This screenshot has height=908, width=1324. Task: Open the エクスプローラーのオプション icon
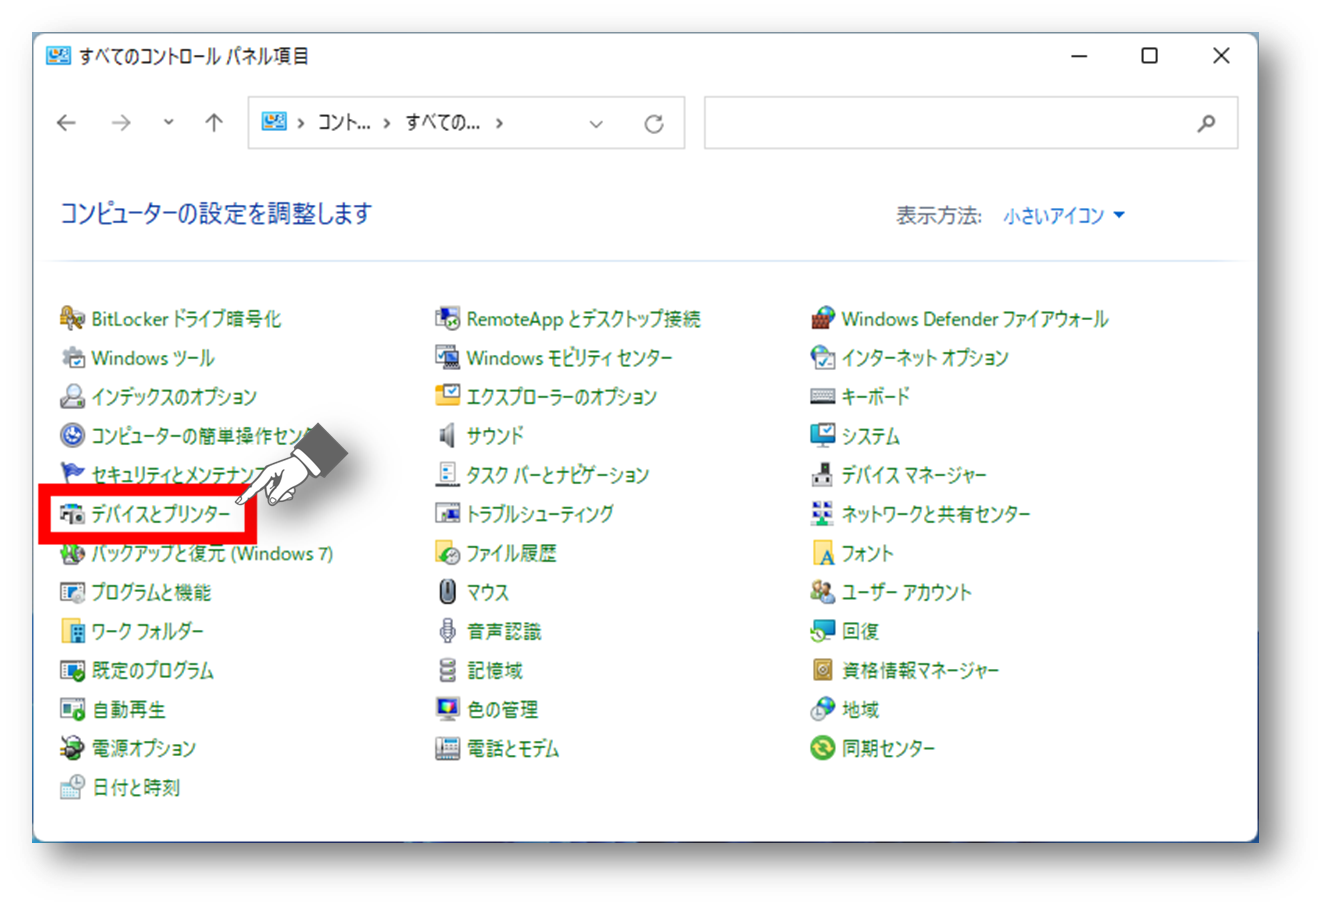(447, 397)
